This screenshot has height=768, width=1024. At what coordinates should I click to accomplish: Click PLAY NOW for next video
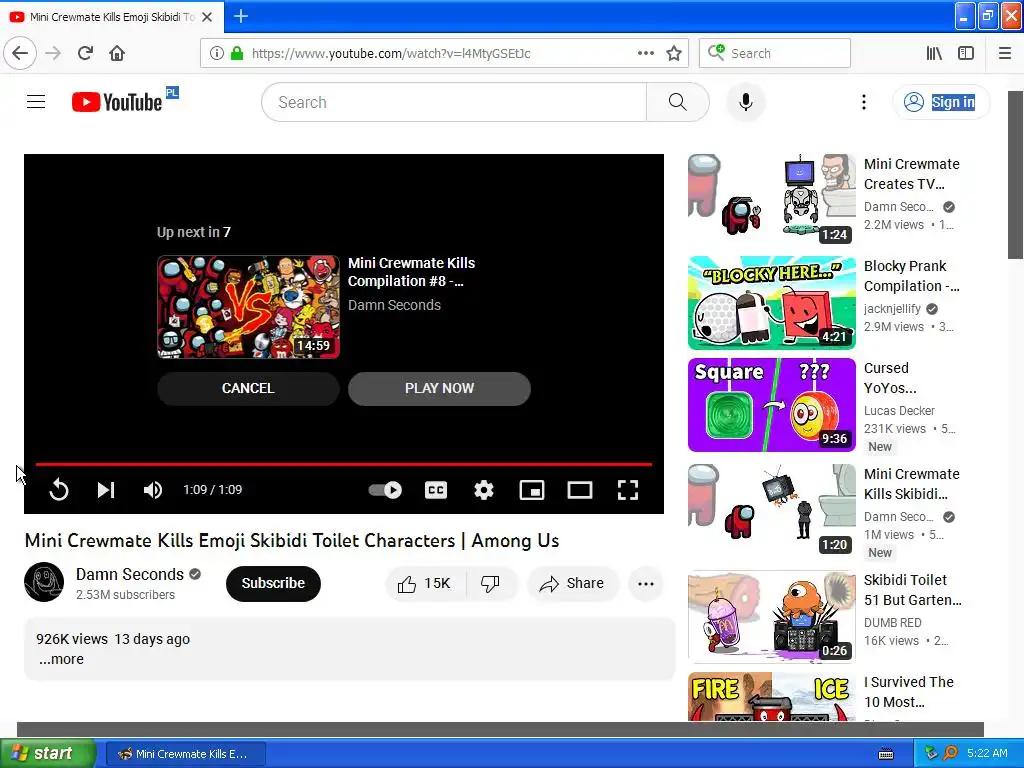pyautogui.click(x=440, y=389)
